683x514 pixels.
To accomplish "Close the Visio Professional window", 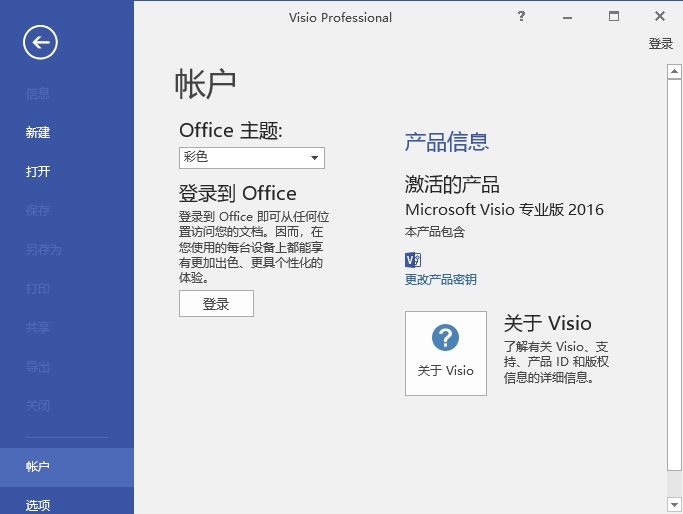I will 660,16.
